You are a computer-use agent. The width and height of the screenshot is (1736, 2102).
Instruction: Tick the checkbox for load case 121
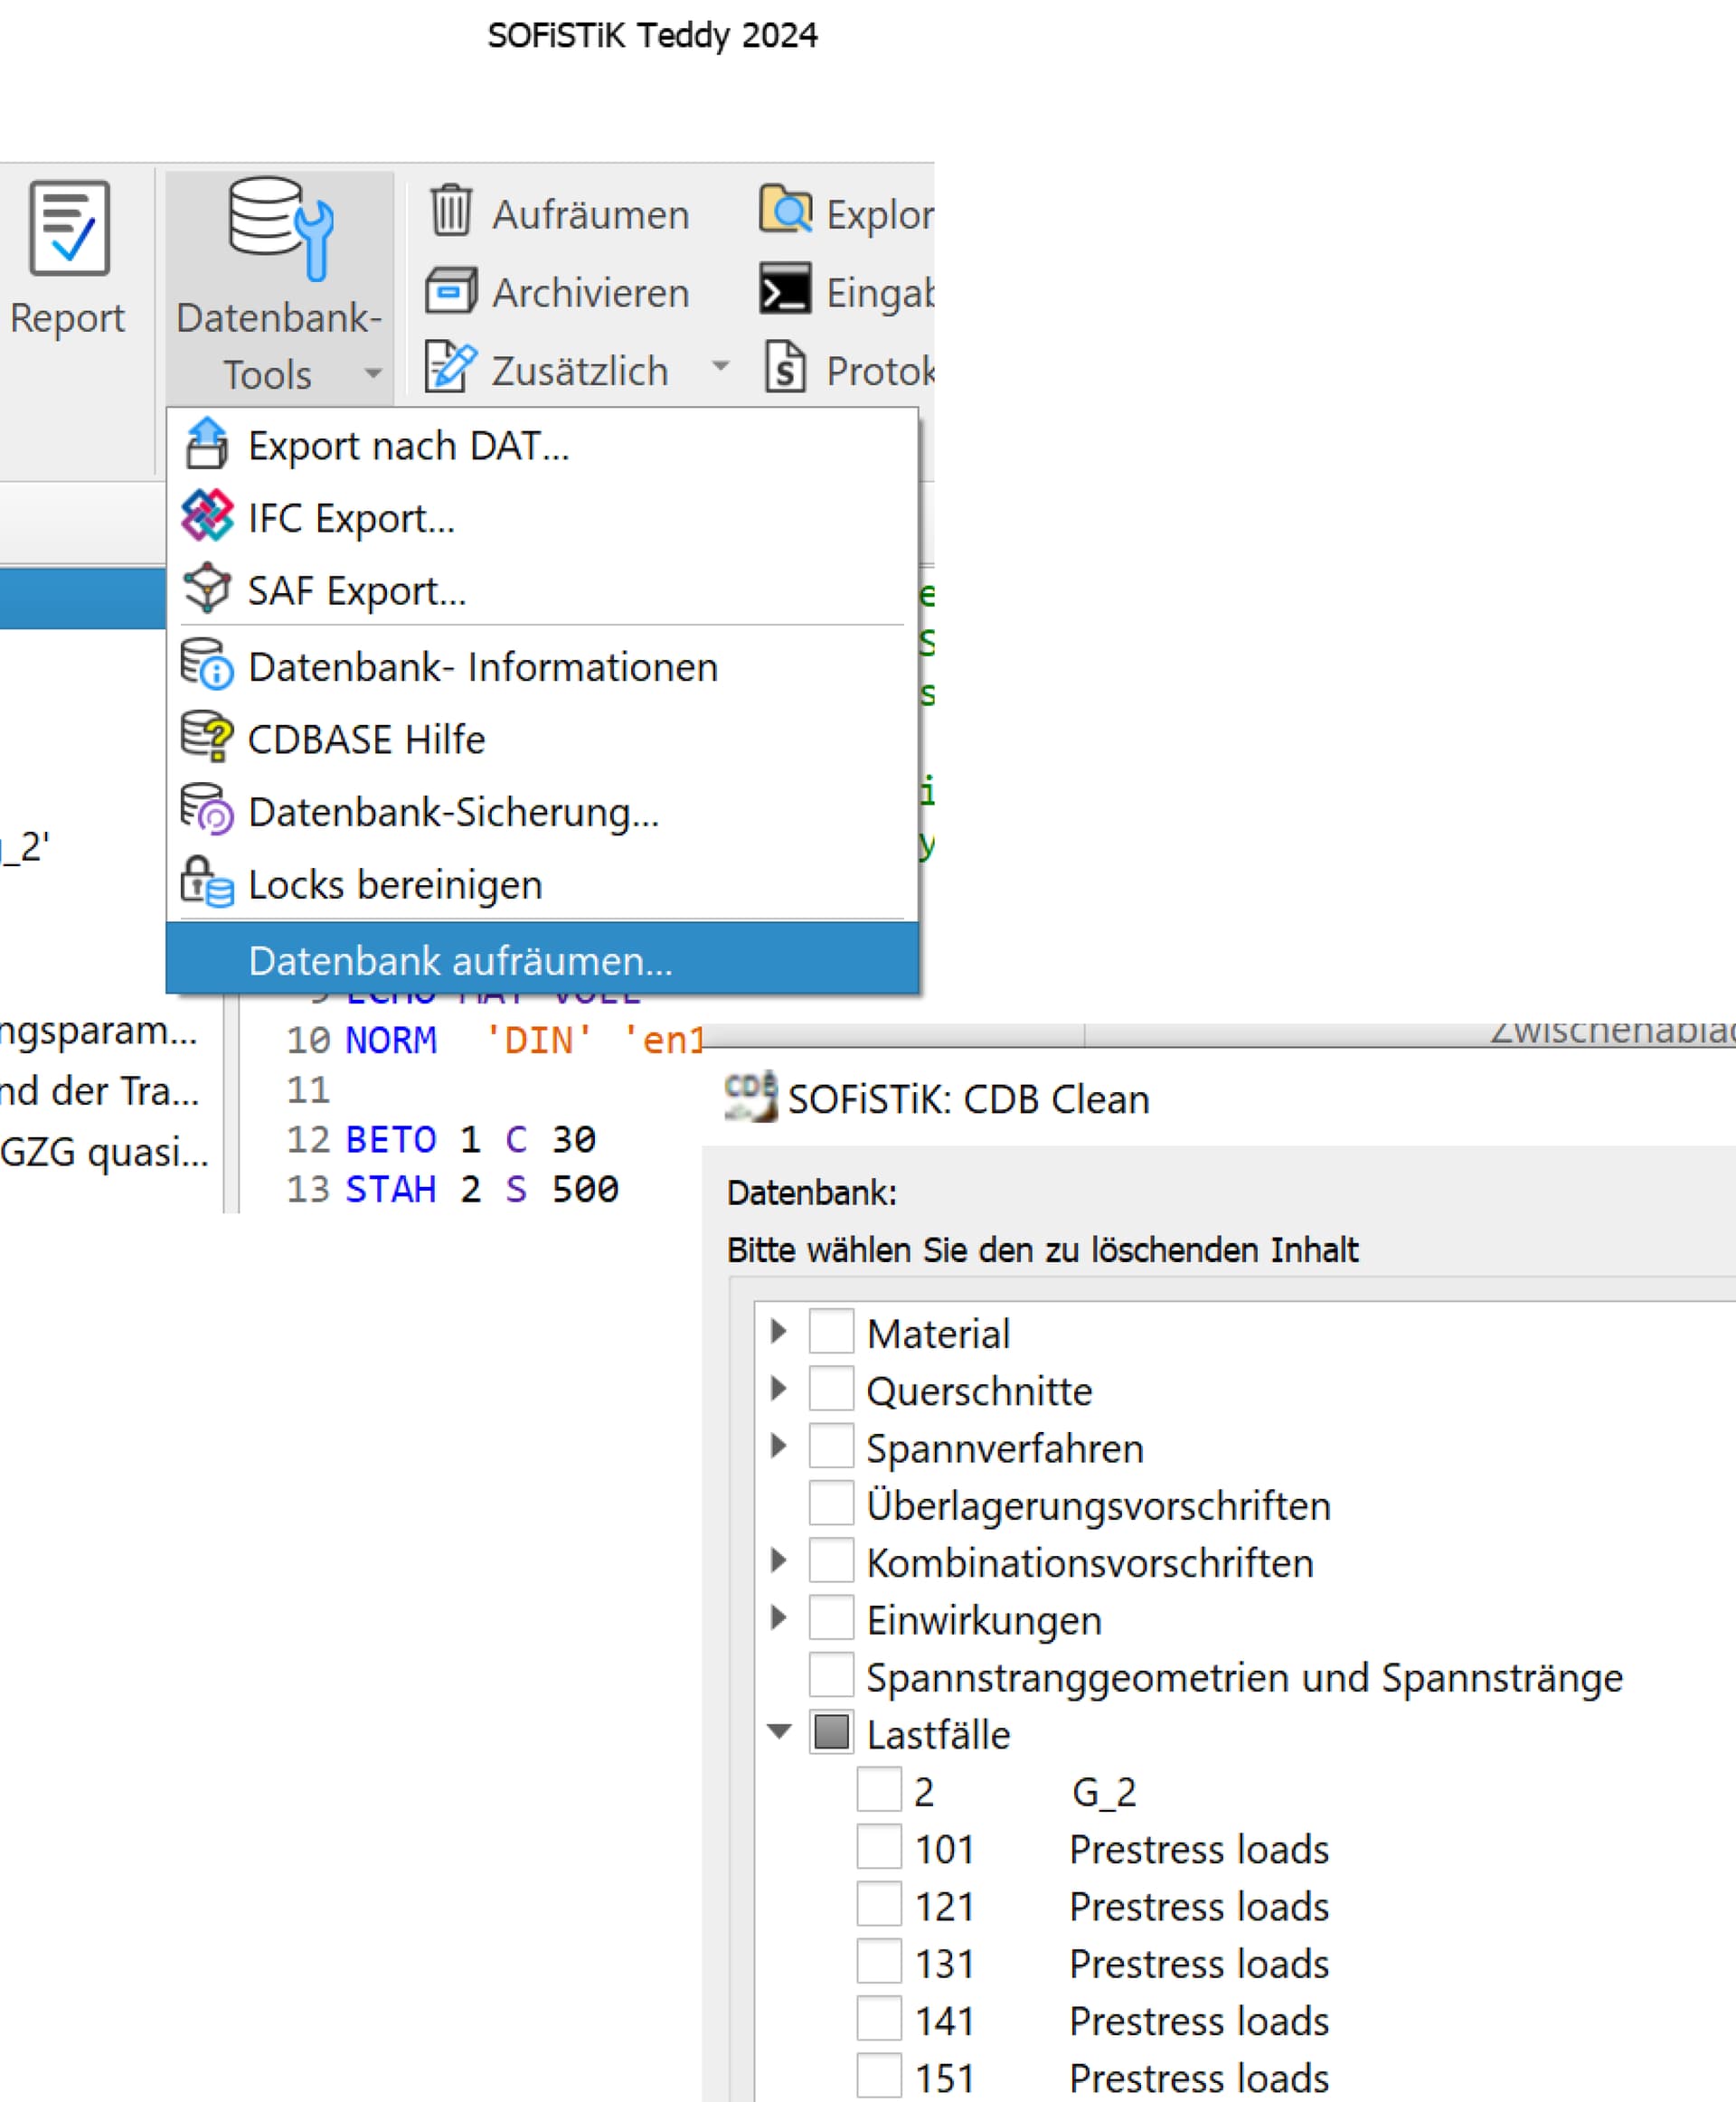[x=879, y=1904]
